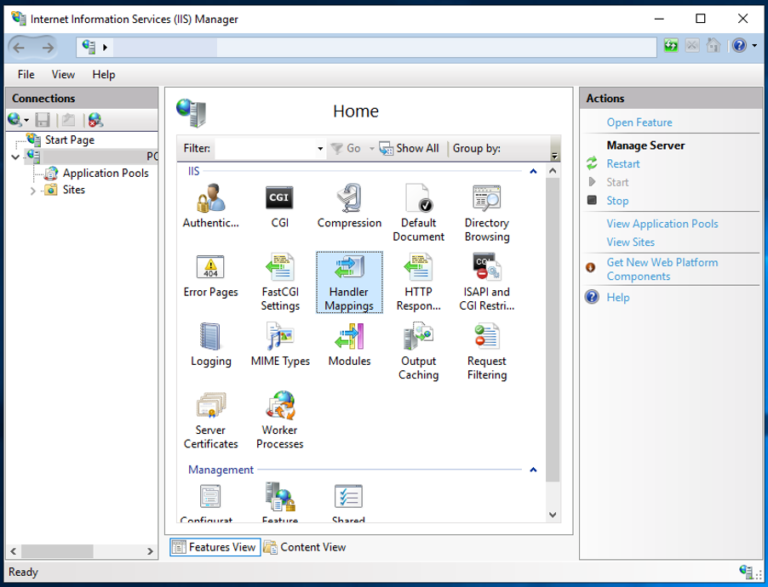Select the Handler Mappings icon
This screenshot has height=587, width=768.
tap(349, 282)
